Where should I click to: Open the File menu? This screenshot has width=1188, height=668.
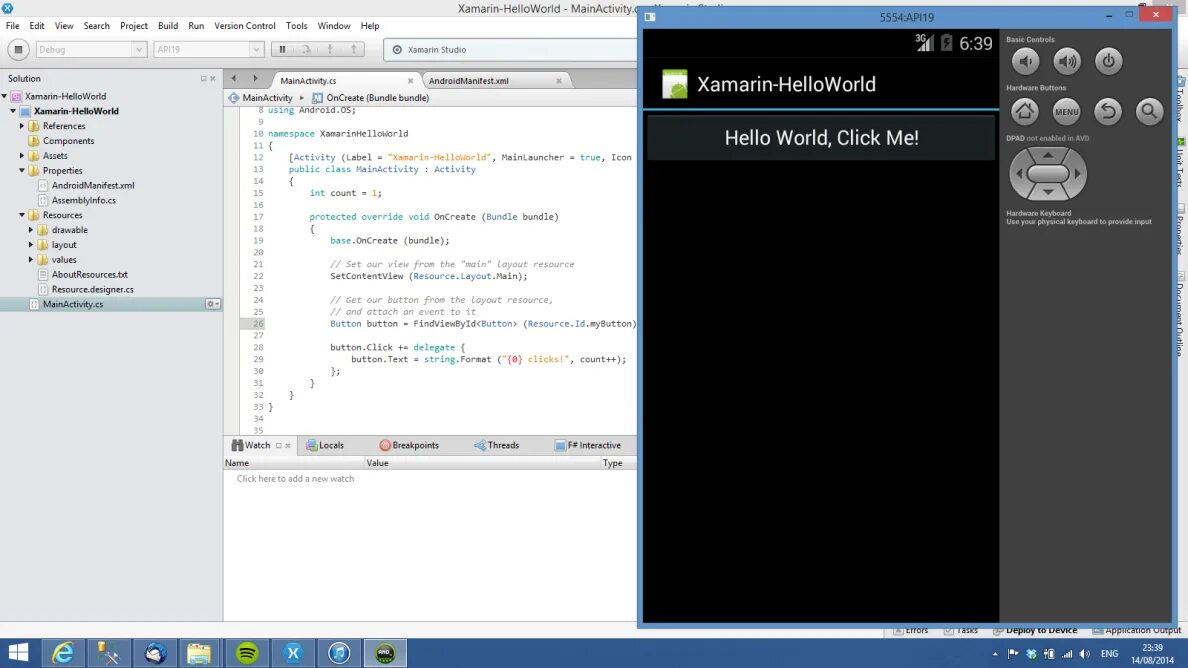point(13,26)
